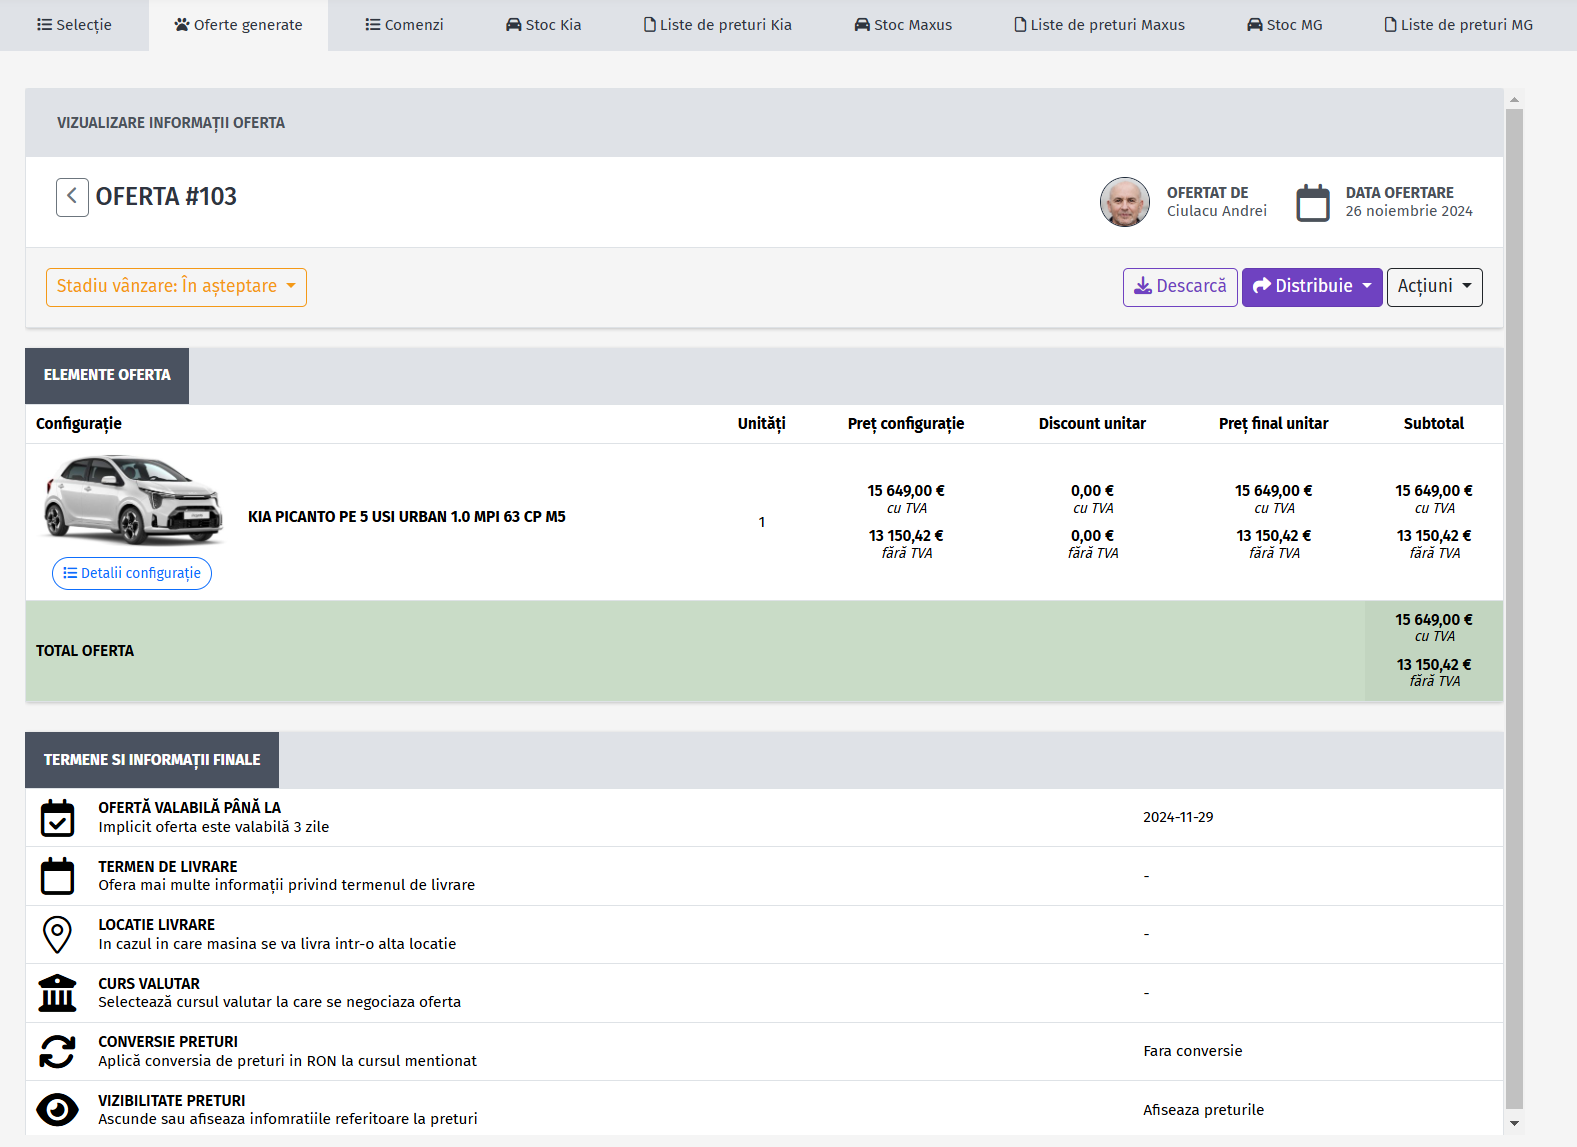Download the offer with Descarcă button
Viewport: 1577px width, 1147px height.
[1180, 287]
